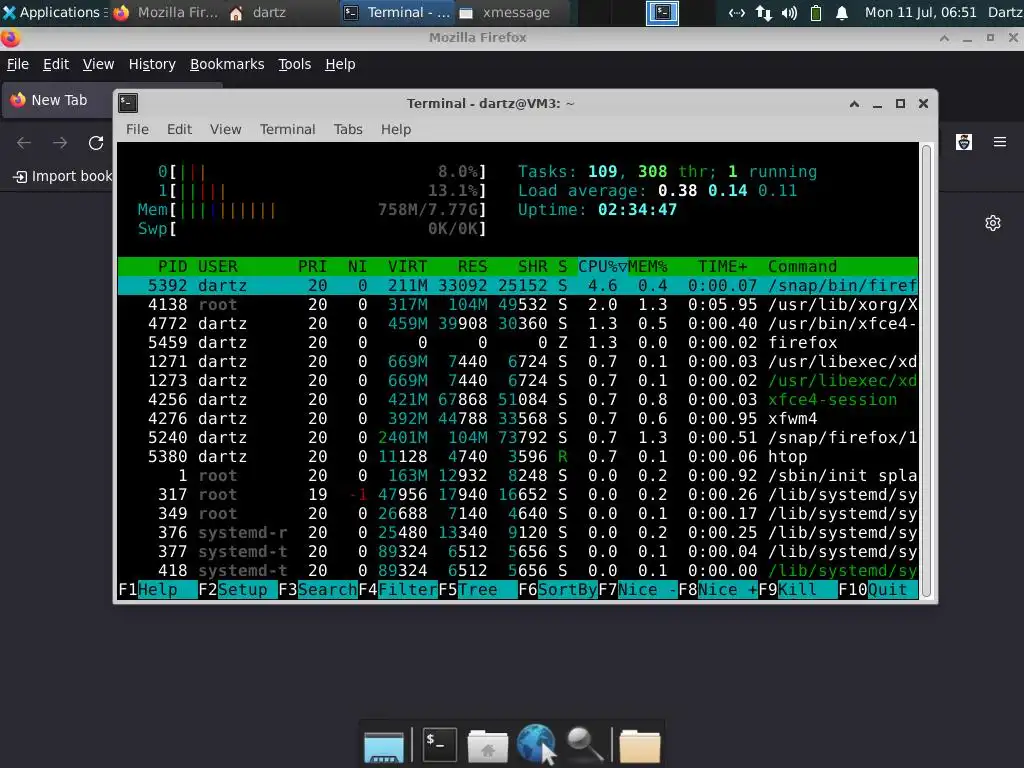Click F9 Kill in htop footer

tap(797, 590)
